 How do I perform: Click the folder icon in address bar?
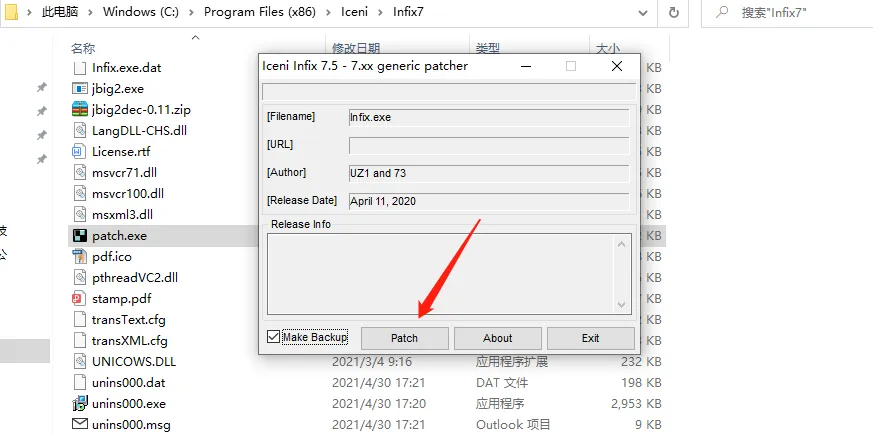click(x=10, y=12)
